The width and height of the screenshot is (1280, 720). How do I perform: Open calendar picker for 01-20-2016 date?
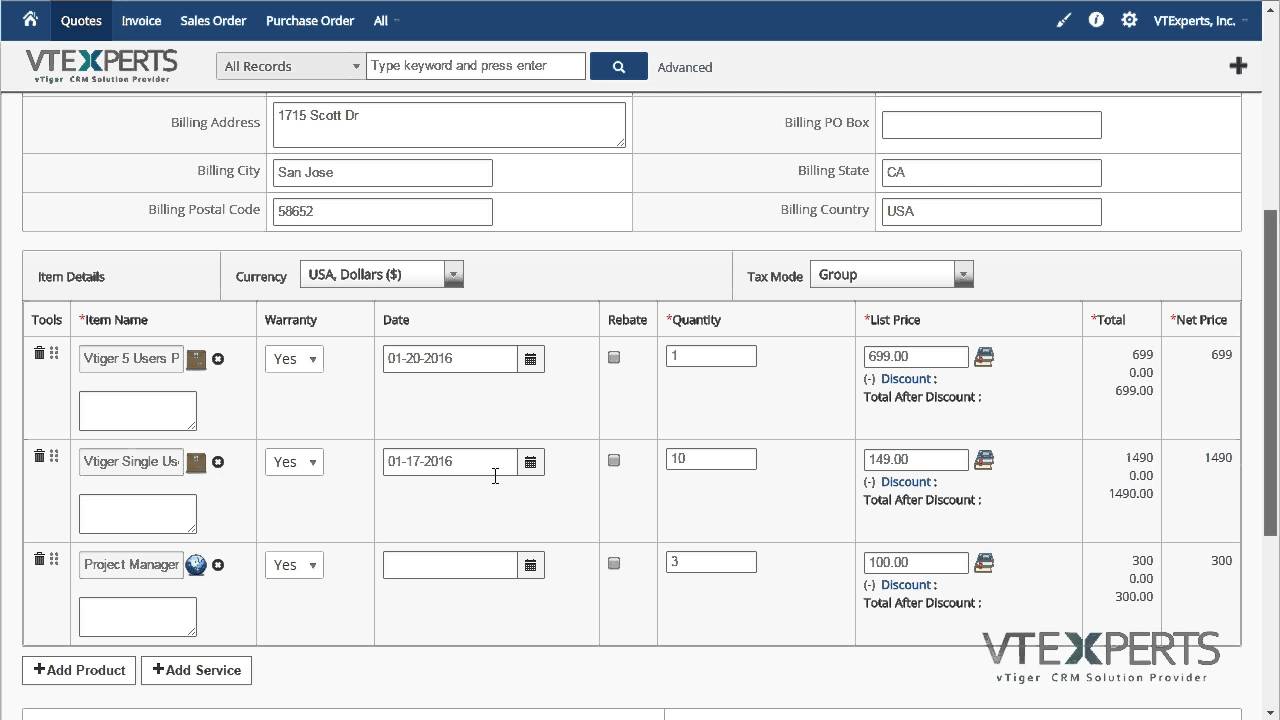[x=531, y=359]
